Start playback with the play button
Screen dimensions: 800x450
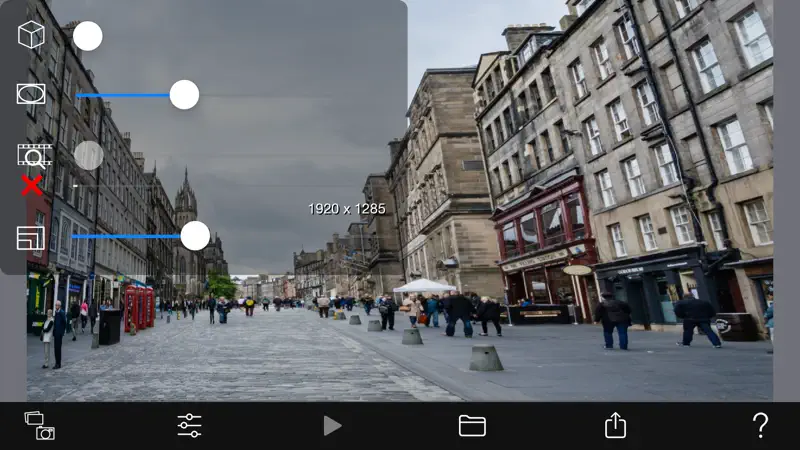click(332, 426)
